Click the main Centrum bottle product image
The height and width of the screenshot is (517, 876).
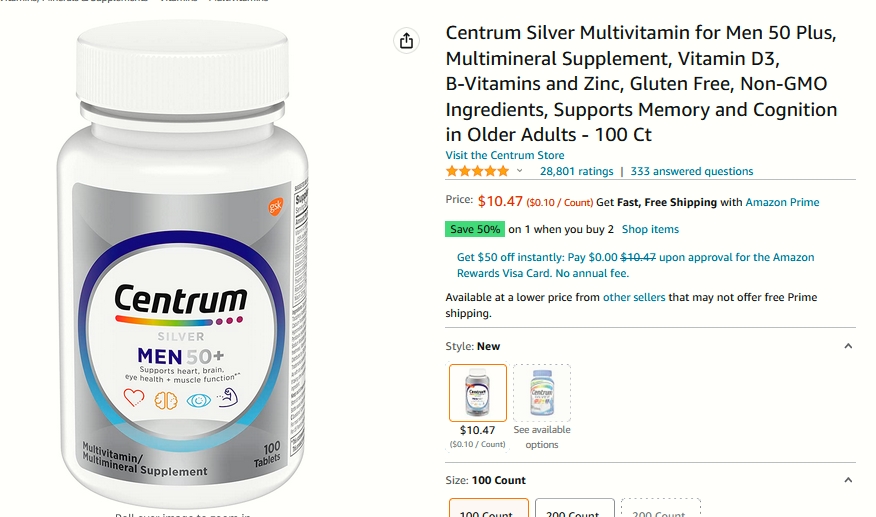coord(183,263)
